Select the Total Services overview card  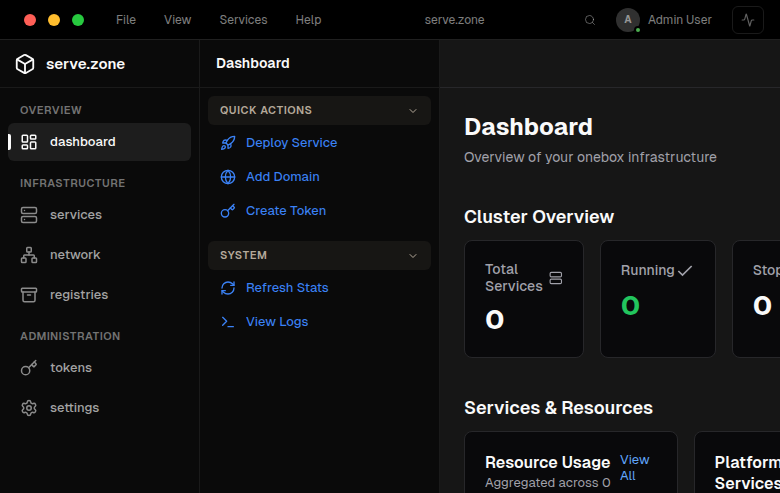point(523,298)
